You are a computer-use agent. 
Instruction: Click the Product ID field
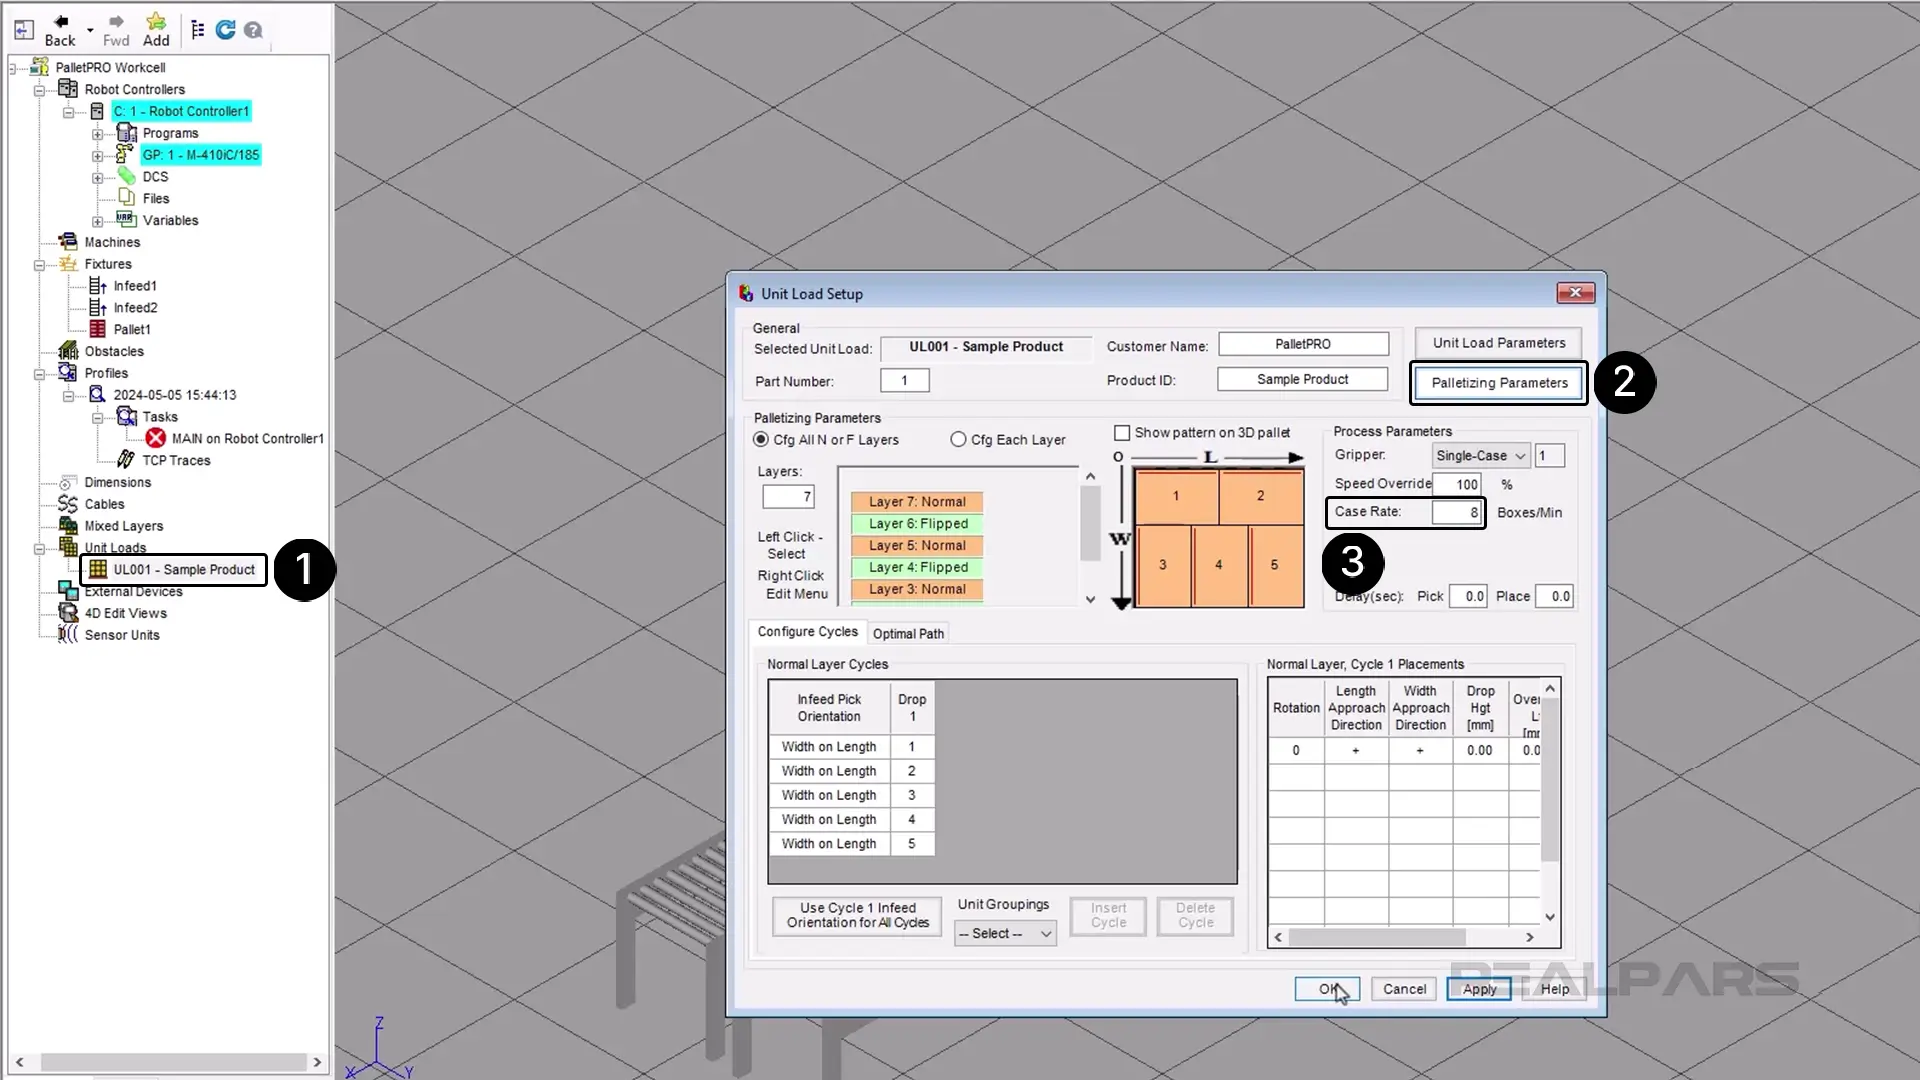[1303, 380]
